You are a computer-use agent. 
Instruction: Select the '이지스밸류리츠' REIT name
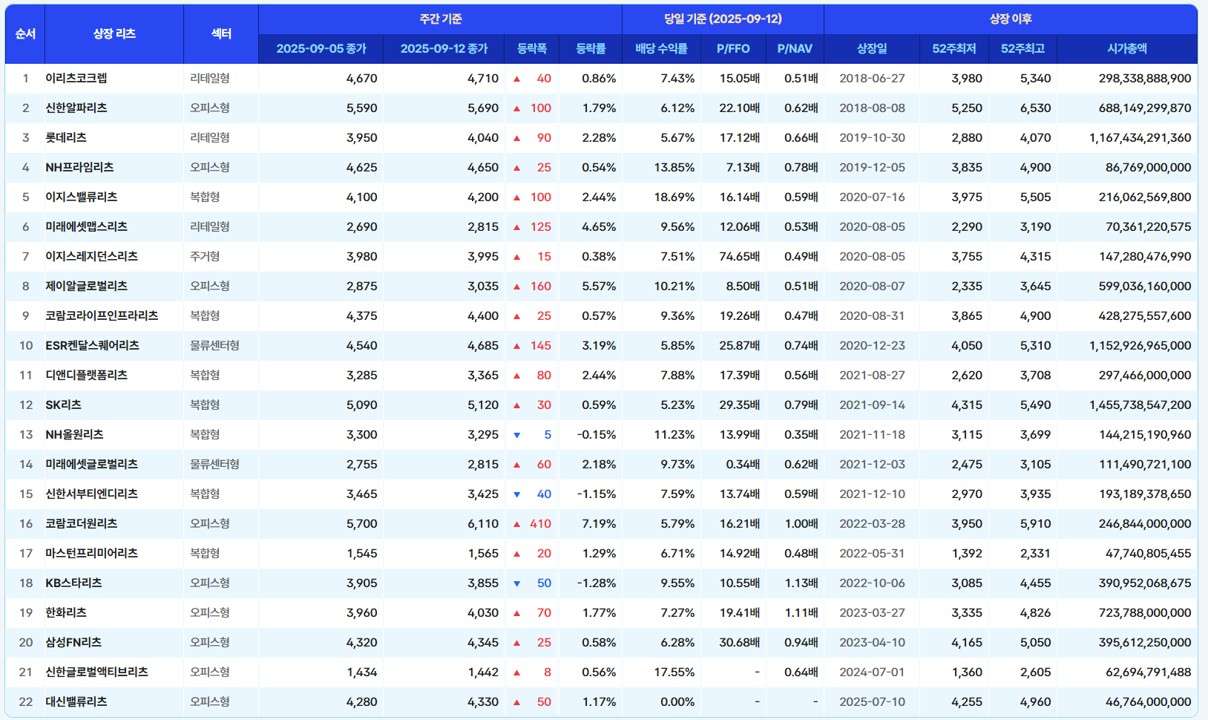(82, 197)
